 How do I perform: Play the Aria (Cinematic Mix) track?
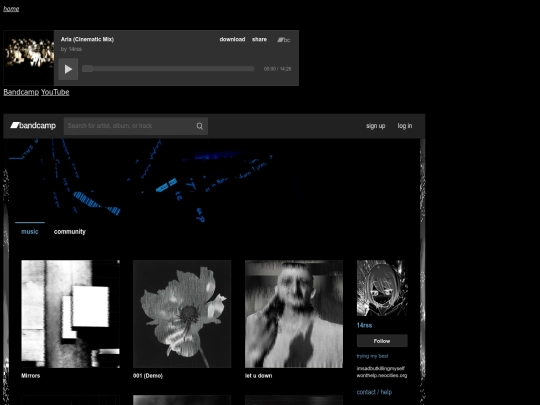tap(68, 69)
